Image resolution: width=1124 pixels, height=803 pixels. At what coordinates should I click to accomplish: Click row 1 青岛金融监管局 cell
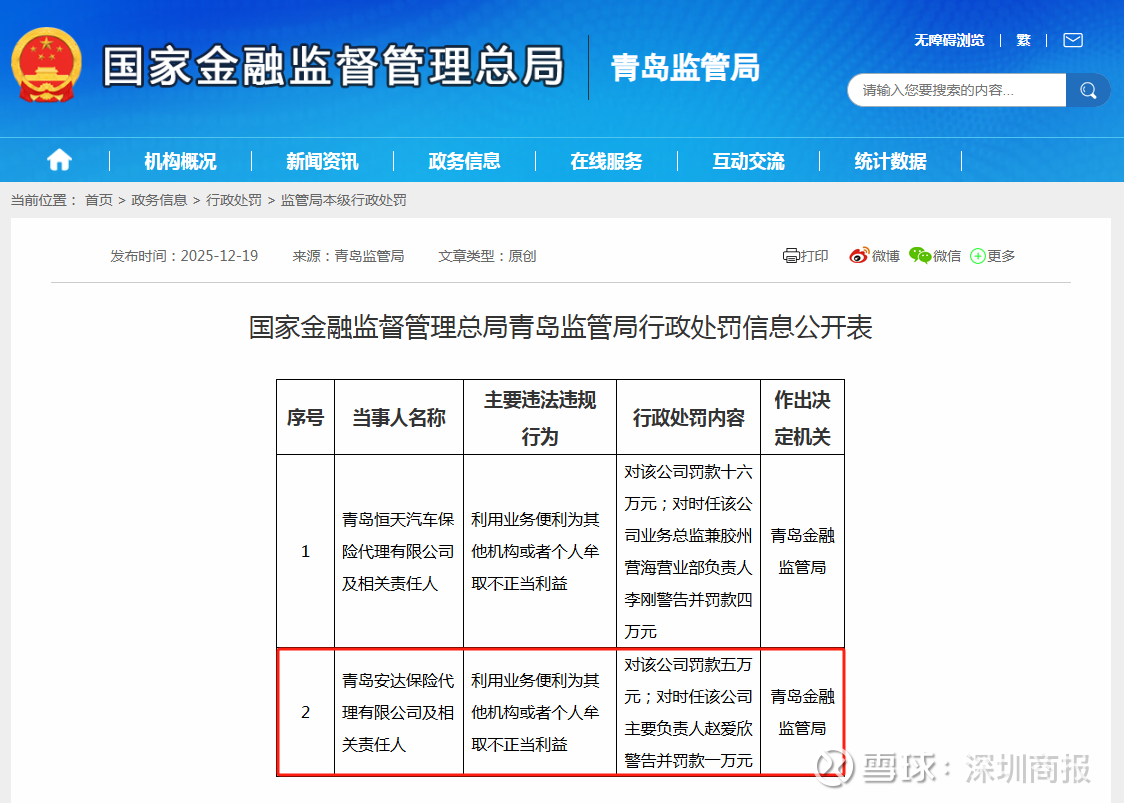[x=802, y=551]
